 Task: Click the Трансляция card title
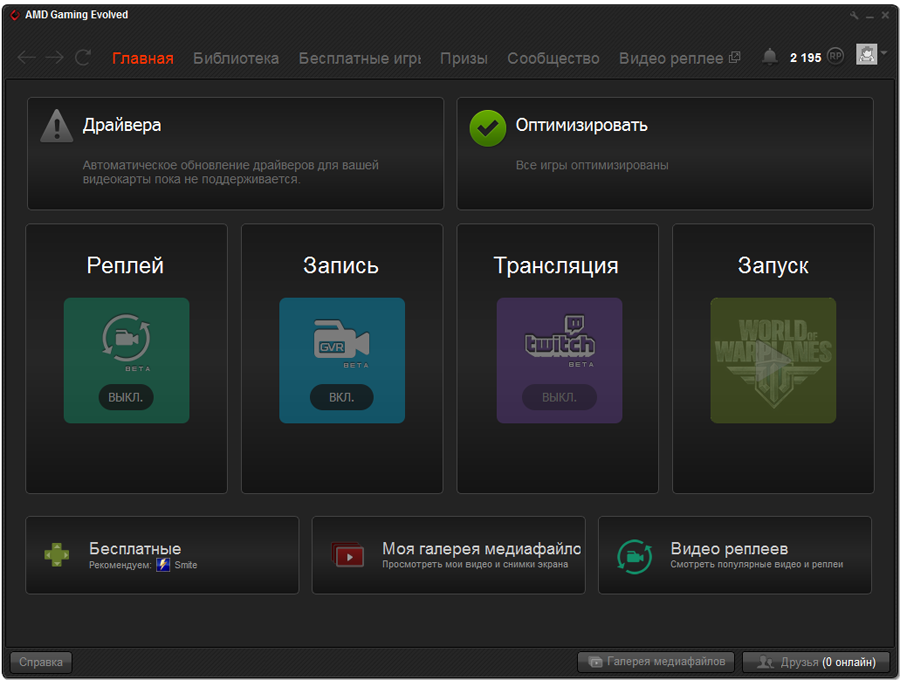pos(556,266)
